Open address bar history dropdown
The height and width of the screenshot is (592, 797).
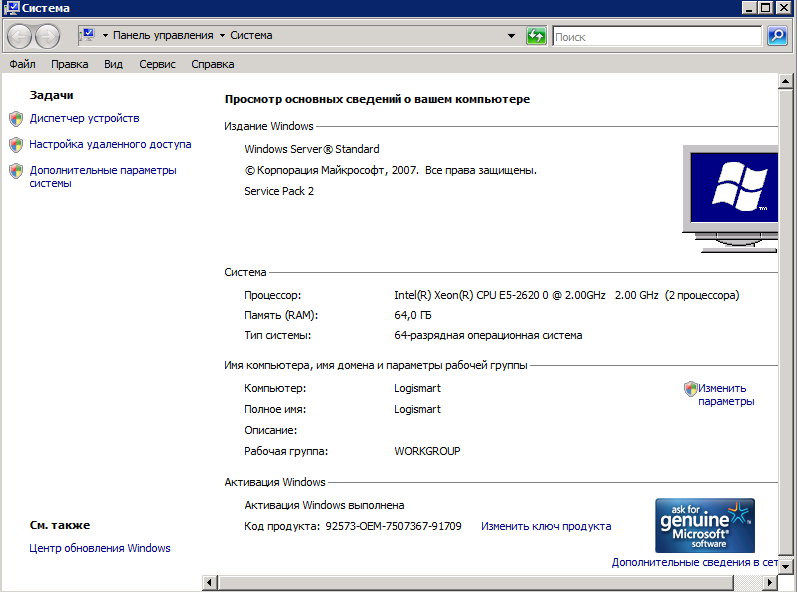coord(511,36)
